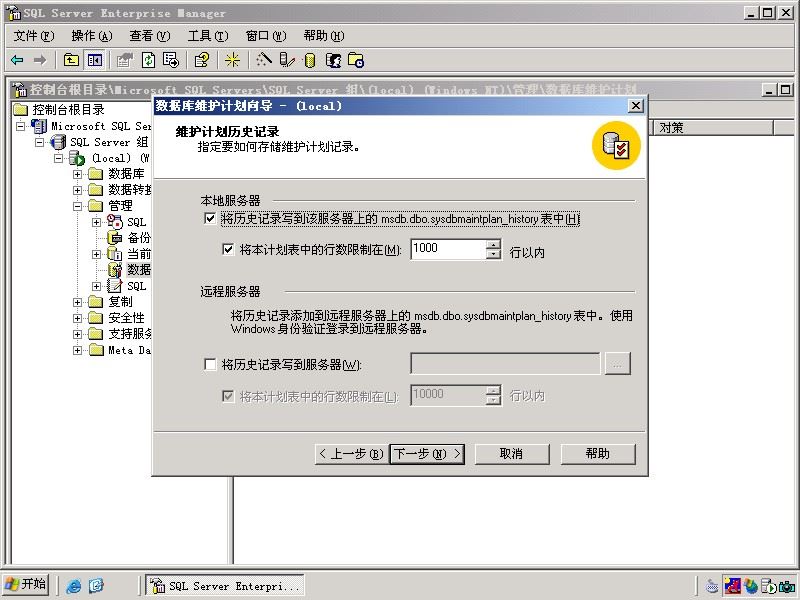Click the remote server name input field
The image size is (800, 600).
coord(505,364)
